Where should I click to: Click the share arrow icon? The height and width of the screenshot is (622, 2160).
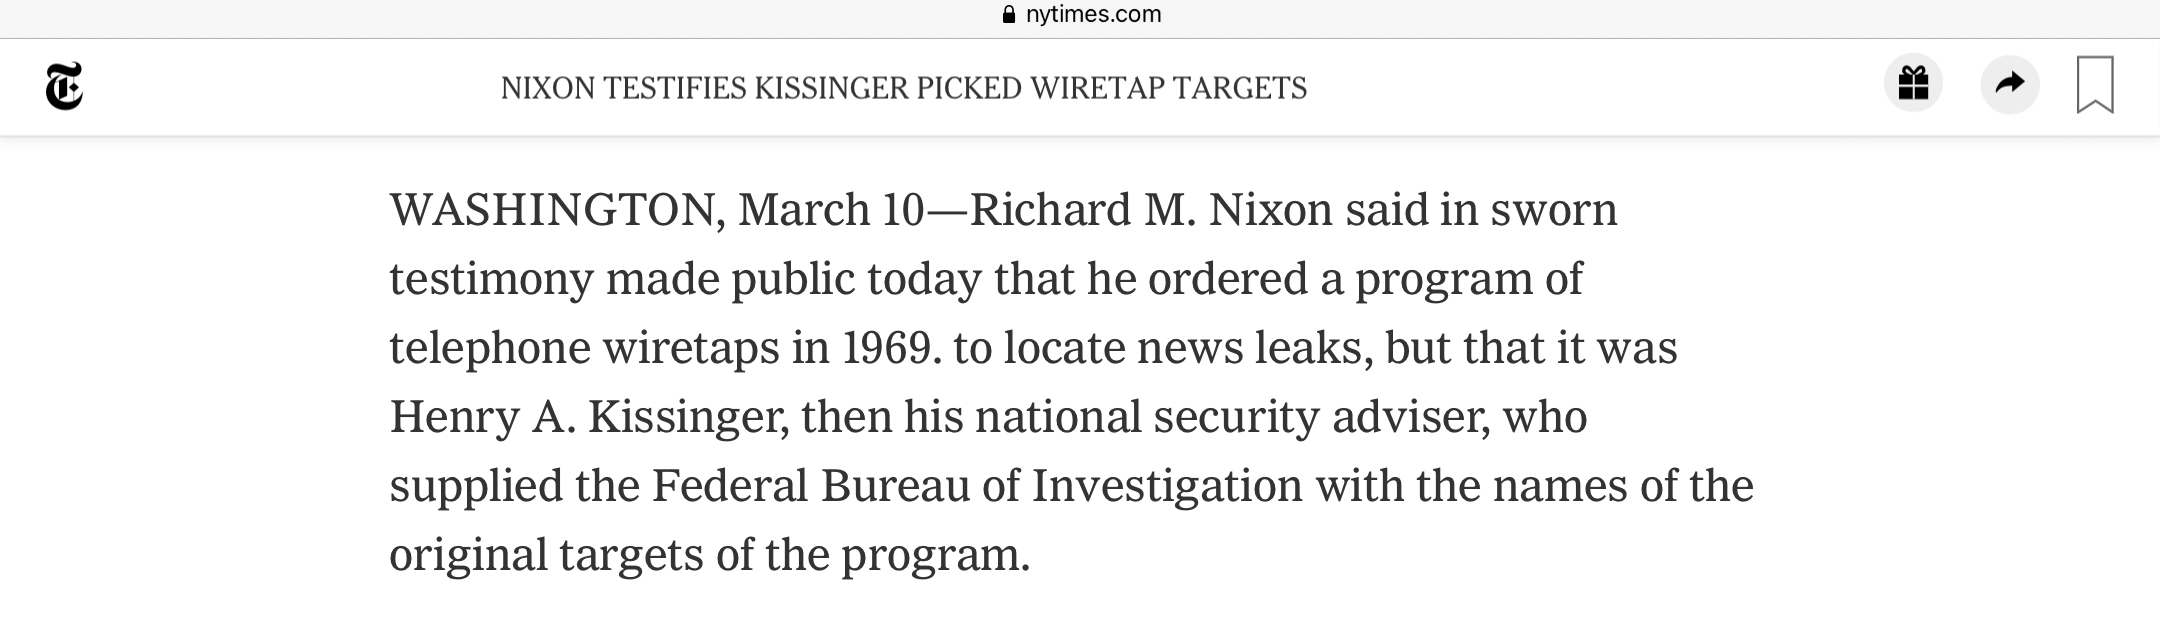click(x=2009, y=84)
